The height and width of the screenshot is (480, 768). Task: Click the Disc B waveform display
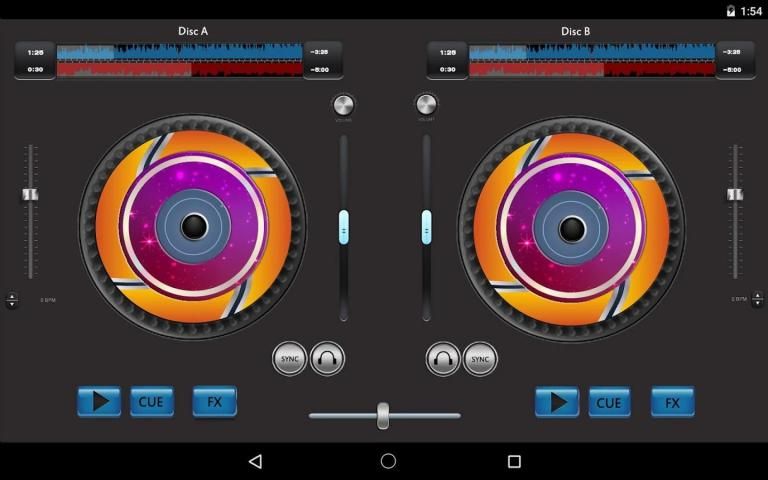click(592, 60)
